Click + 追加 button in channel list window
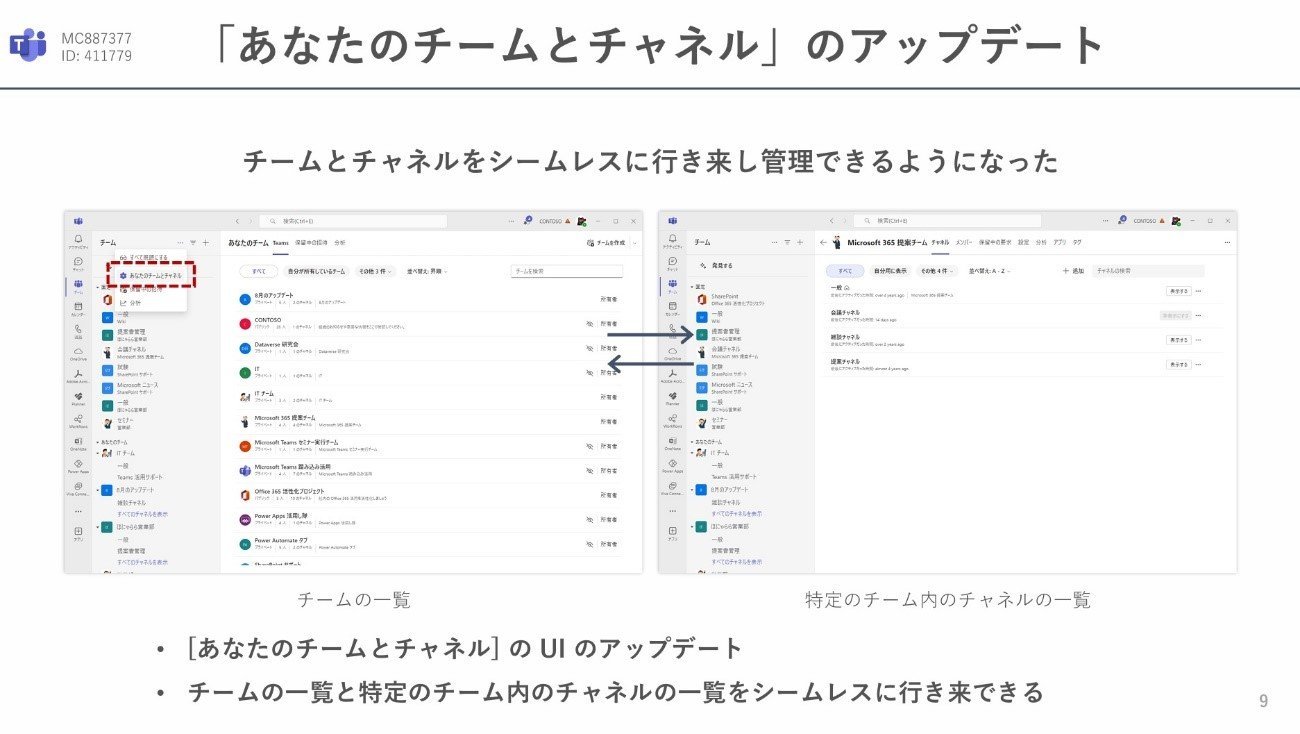The height and width of the screenshot is (734, 1300). pos(1073,271)
